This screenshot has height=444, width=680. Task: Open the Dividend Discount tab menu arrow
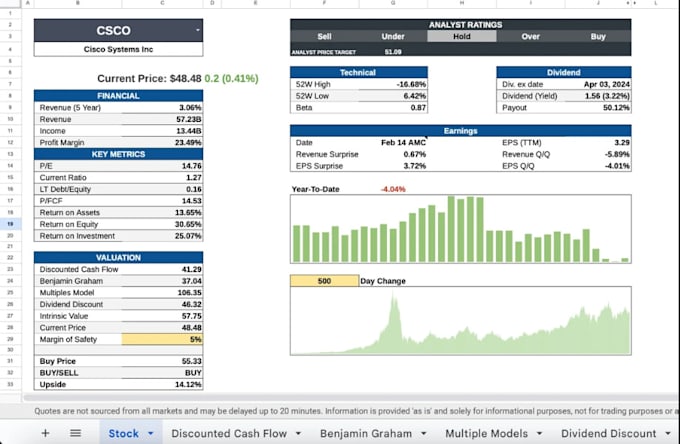click(x=668, y=433)
